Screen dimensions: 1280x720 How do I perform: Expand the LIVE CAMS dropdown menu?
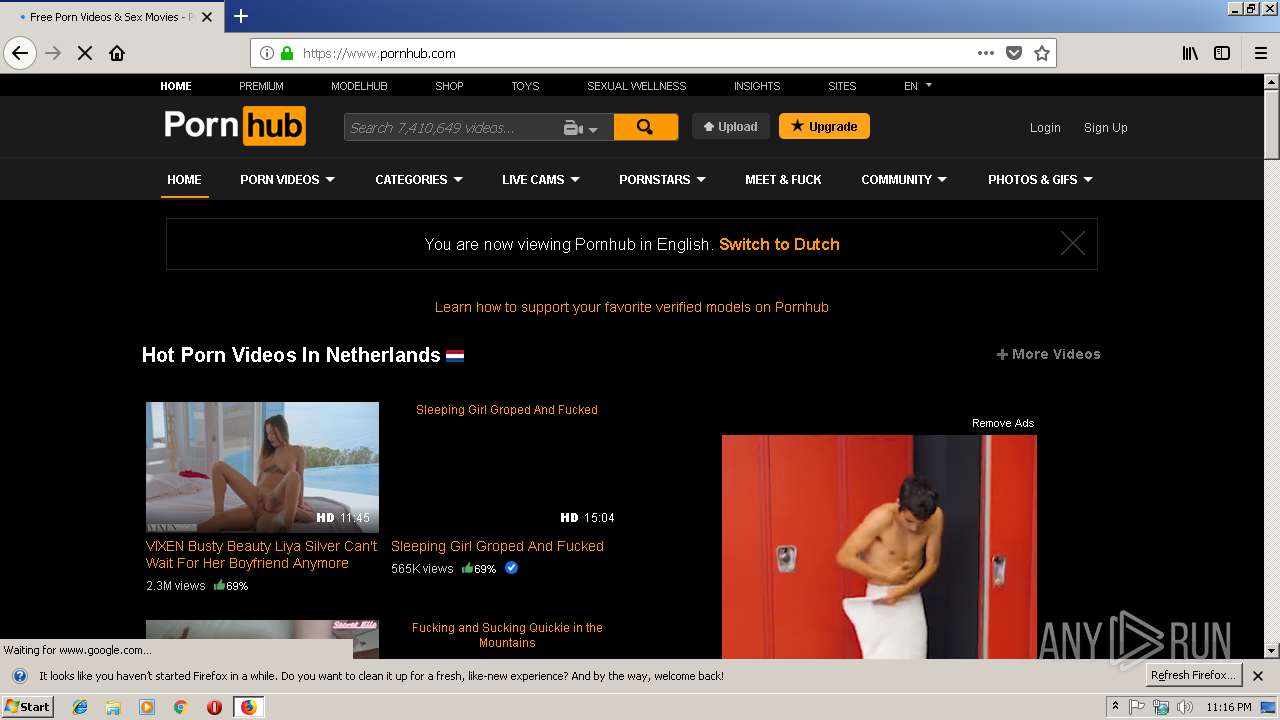point(540,180)
